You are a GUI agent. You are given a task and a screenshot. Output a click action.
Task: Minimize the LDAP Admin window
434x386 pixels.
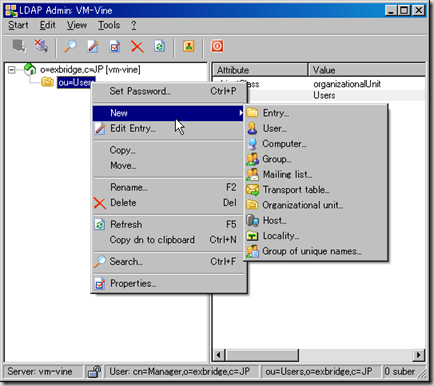click(x=391, y=10)
